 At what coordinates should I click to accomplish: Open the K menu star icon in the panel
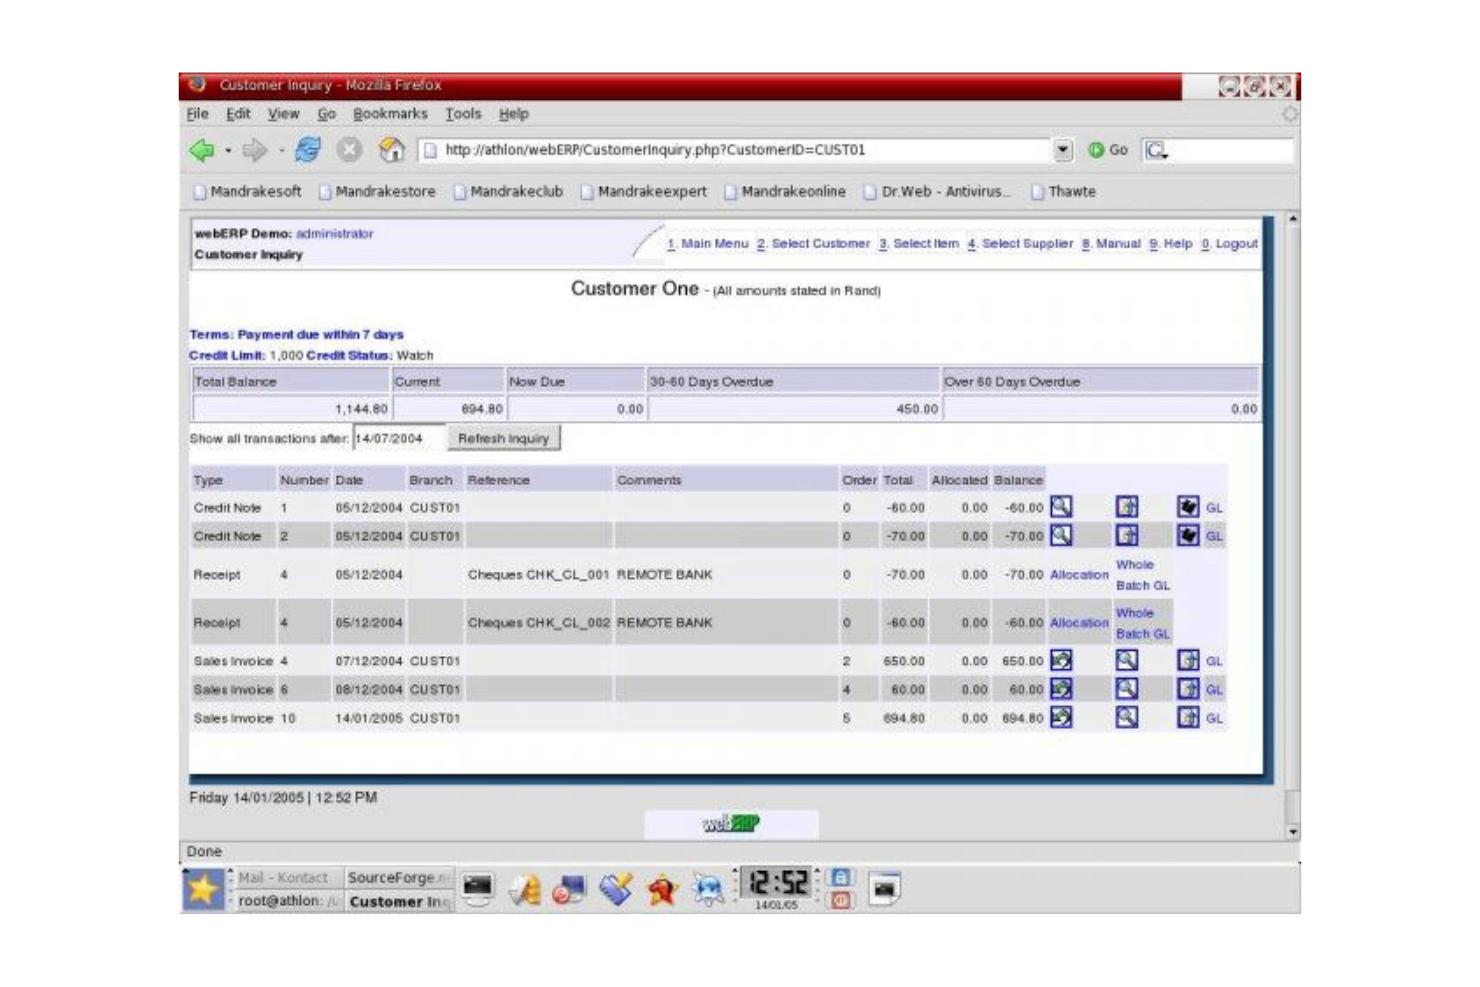point(202,888)
